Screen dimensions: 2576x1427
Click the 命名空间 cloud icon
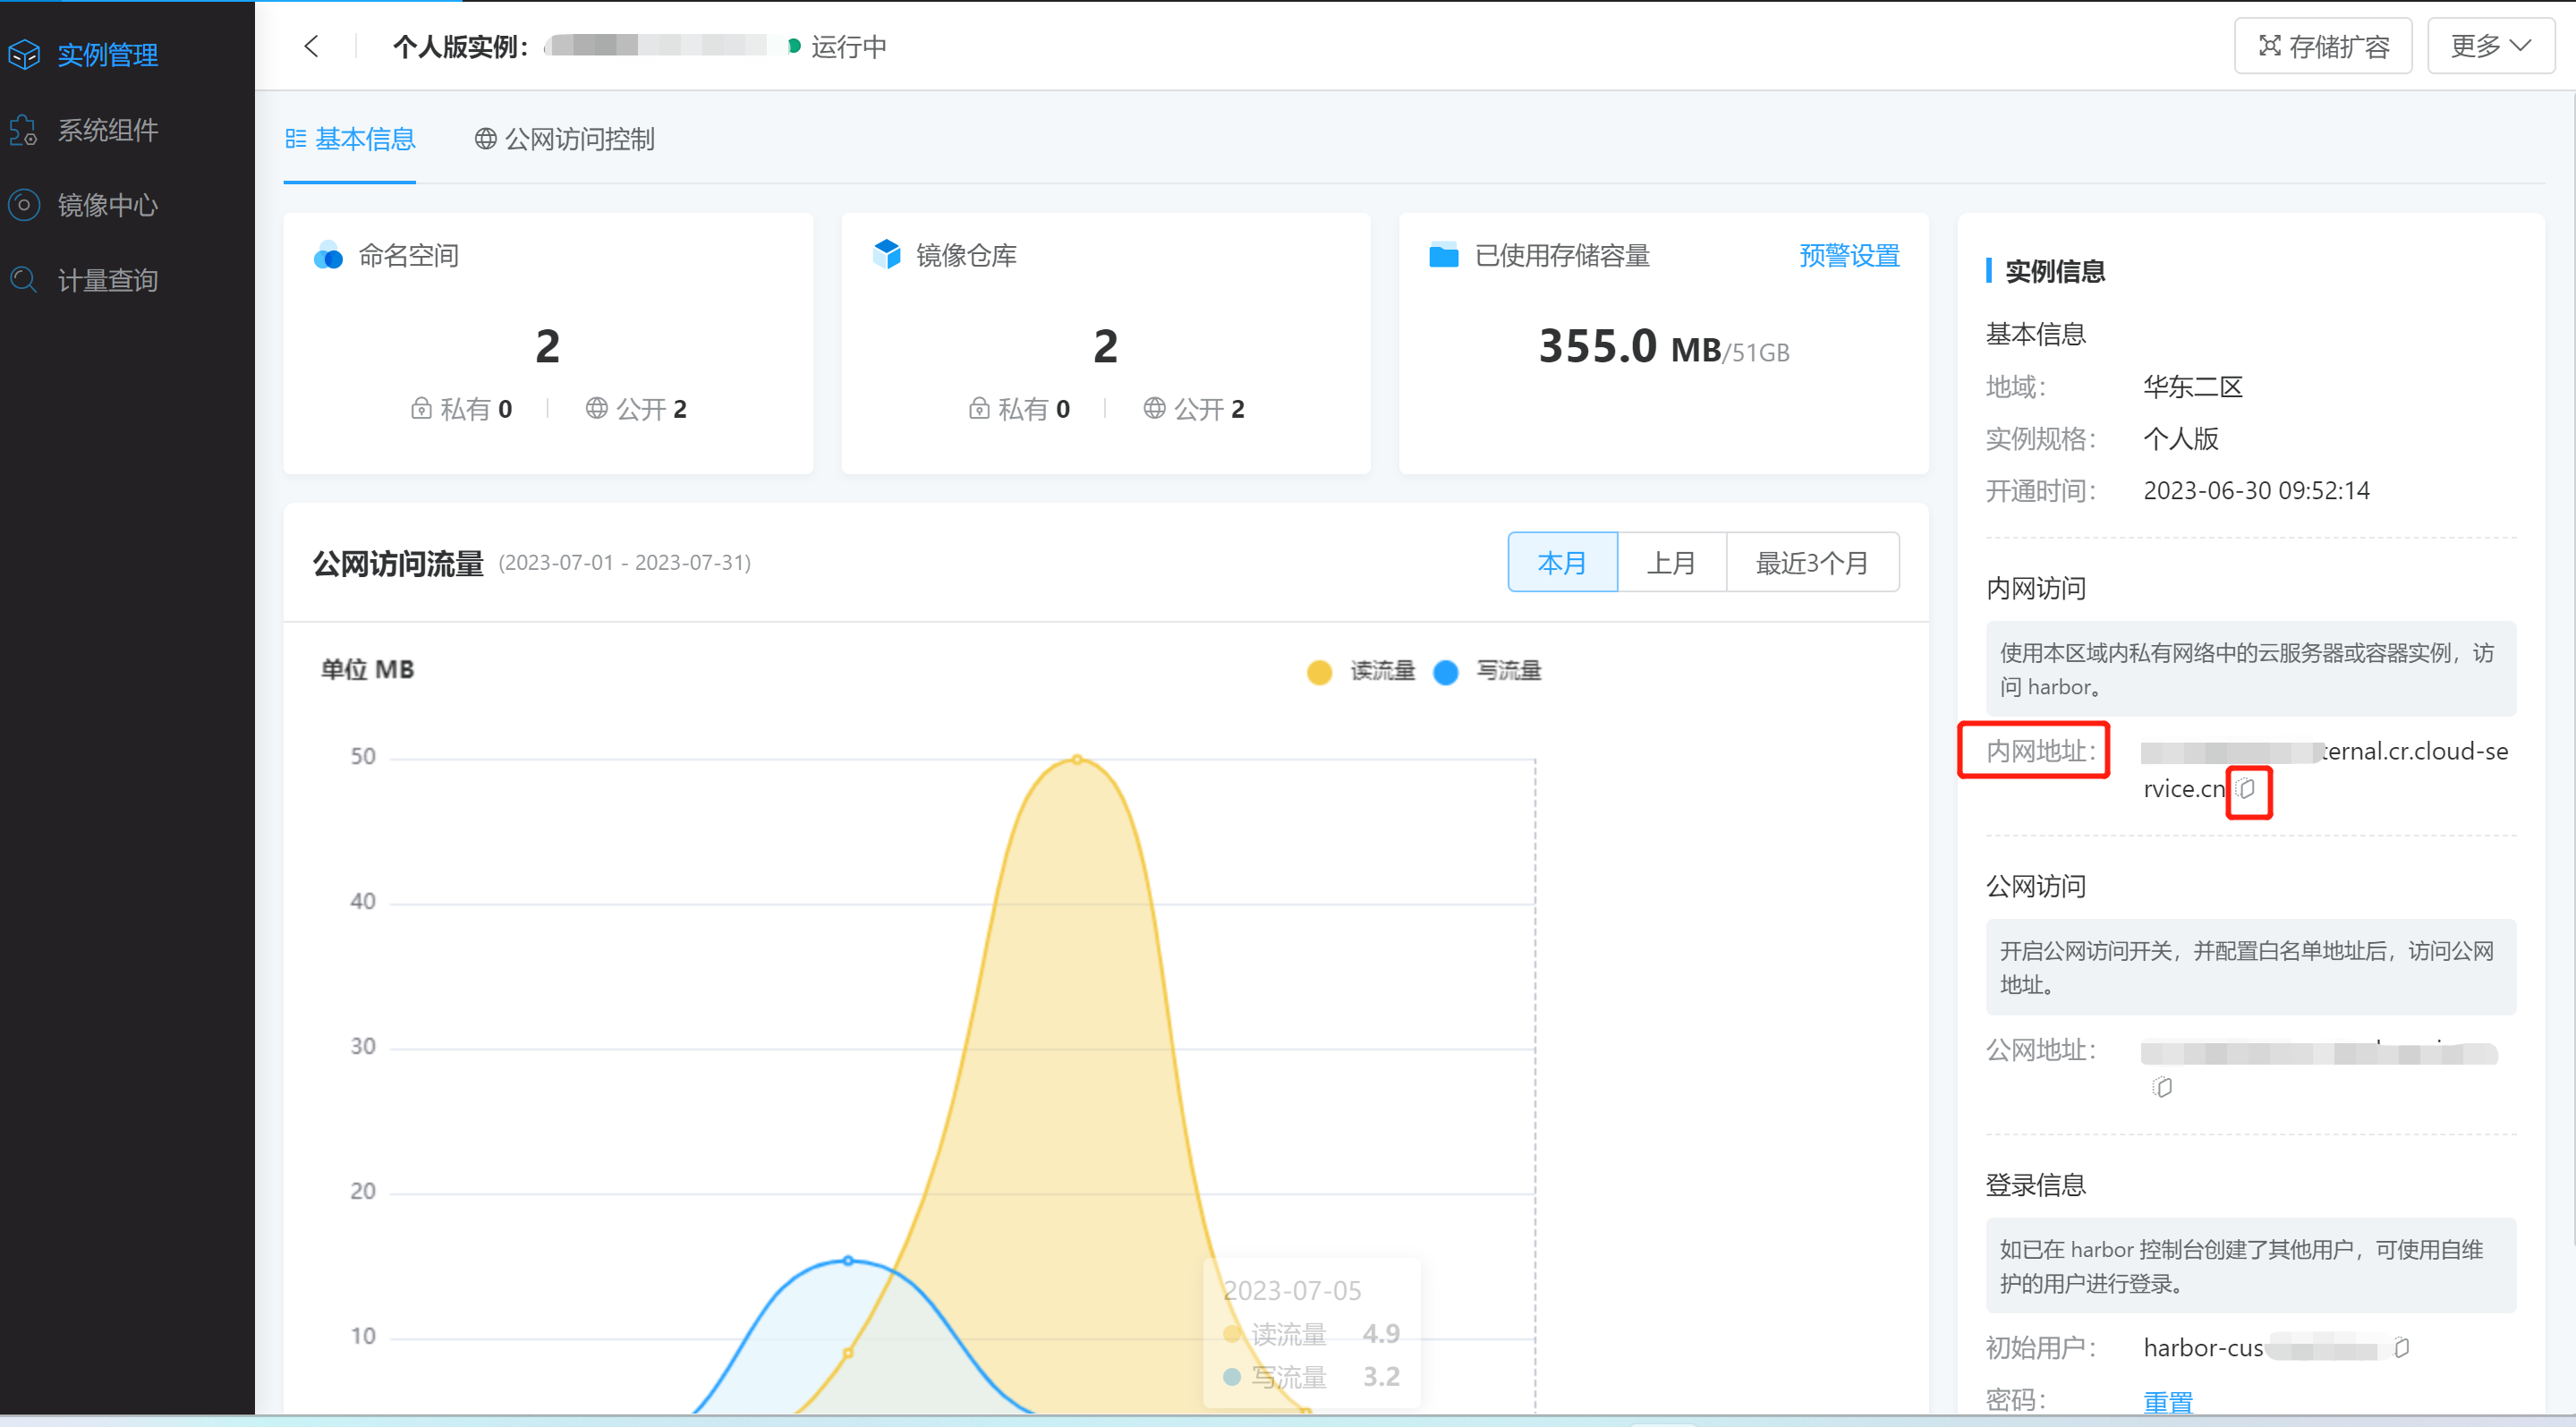(328, 256)
